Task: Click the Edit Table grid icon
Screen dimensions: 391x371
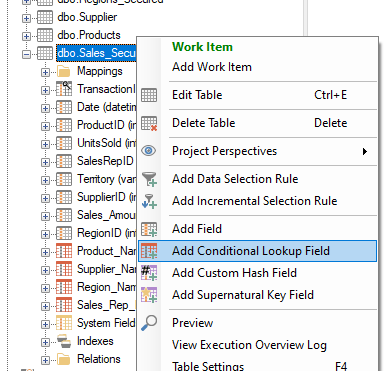Action: [149, 95]
